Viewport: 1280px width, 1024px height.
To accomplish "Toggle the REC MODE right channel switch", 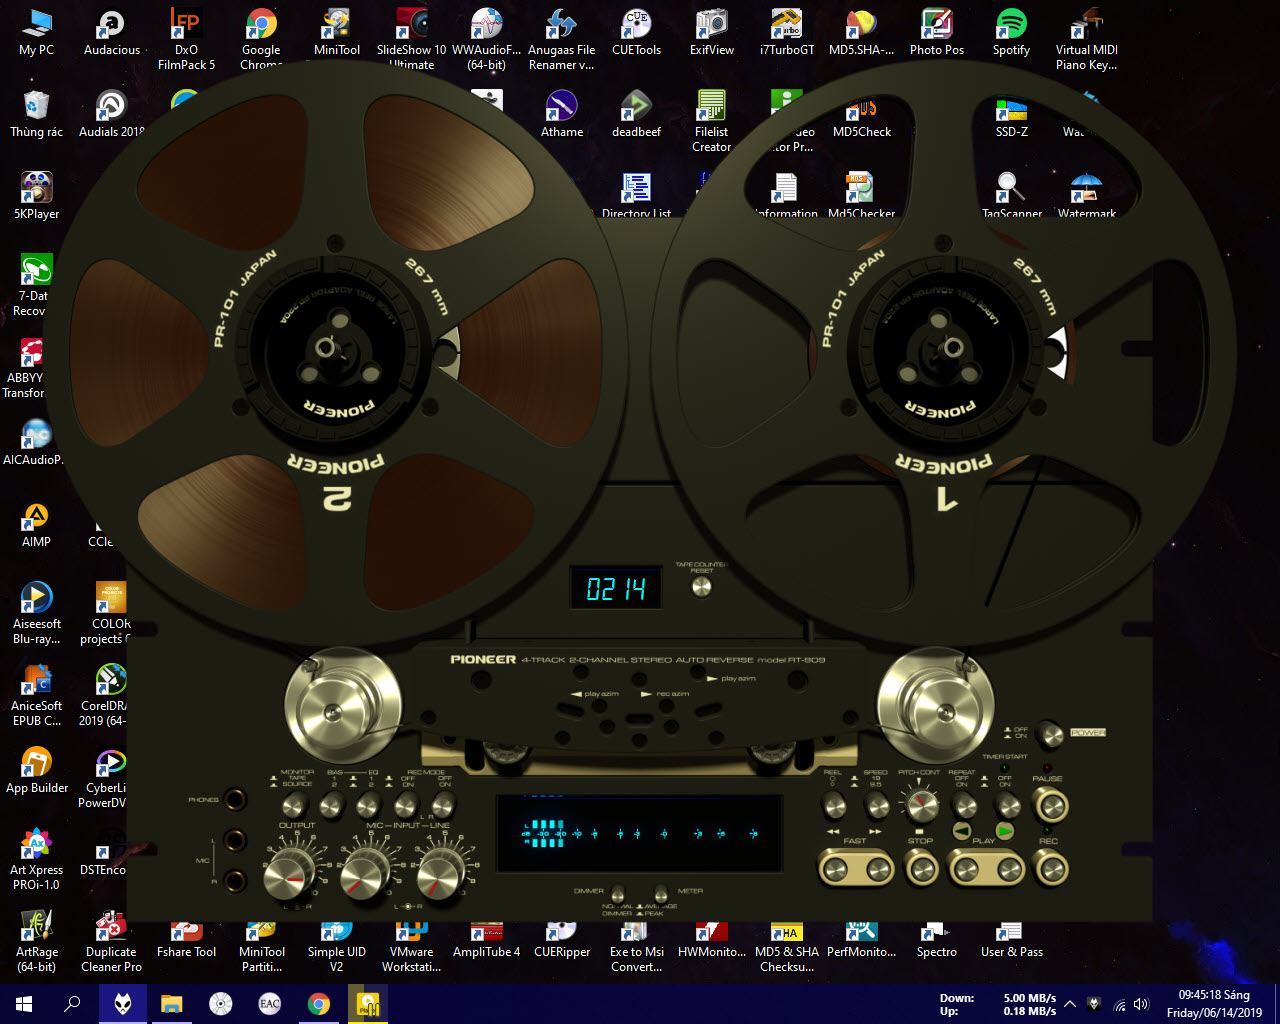I will click(443, 803).
